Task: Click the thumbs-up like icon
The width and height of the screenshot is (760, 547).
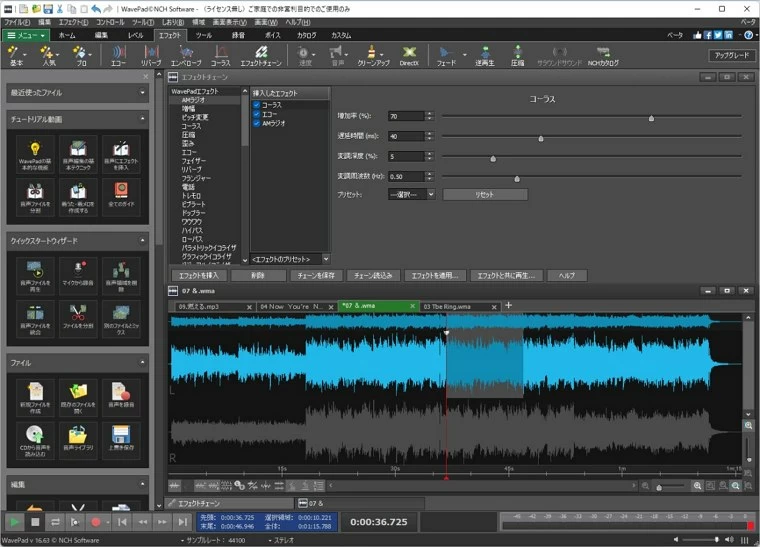Action: 697,35
